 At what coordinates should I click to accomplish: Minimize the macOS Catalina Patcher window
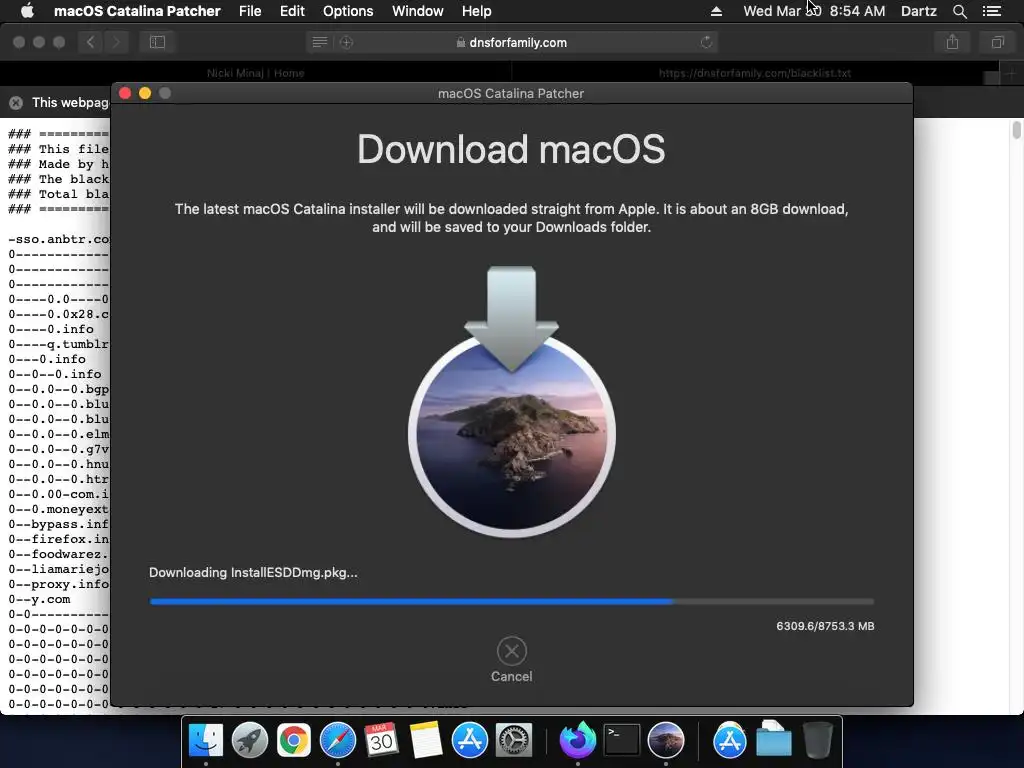coord(145,93)
